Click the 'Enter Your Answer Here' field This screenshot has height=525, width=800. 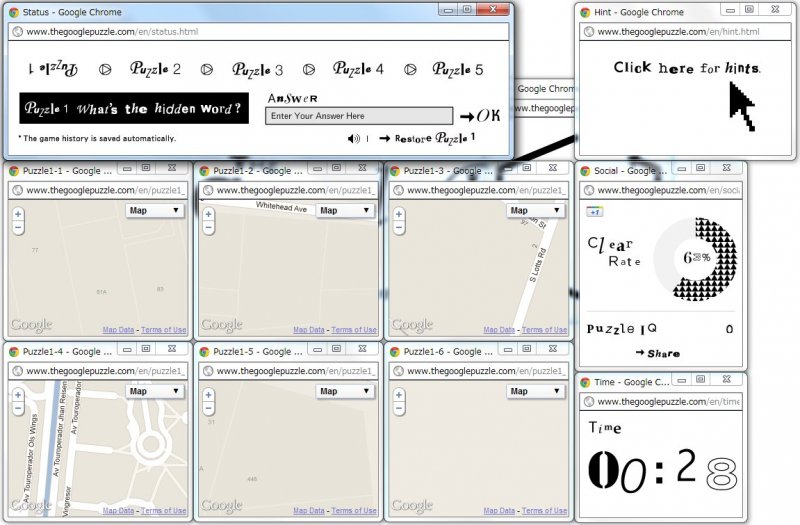click(359, 116)
